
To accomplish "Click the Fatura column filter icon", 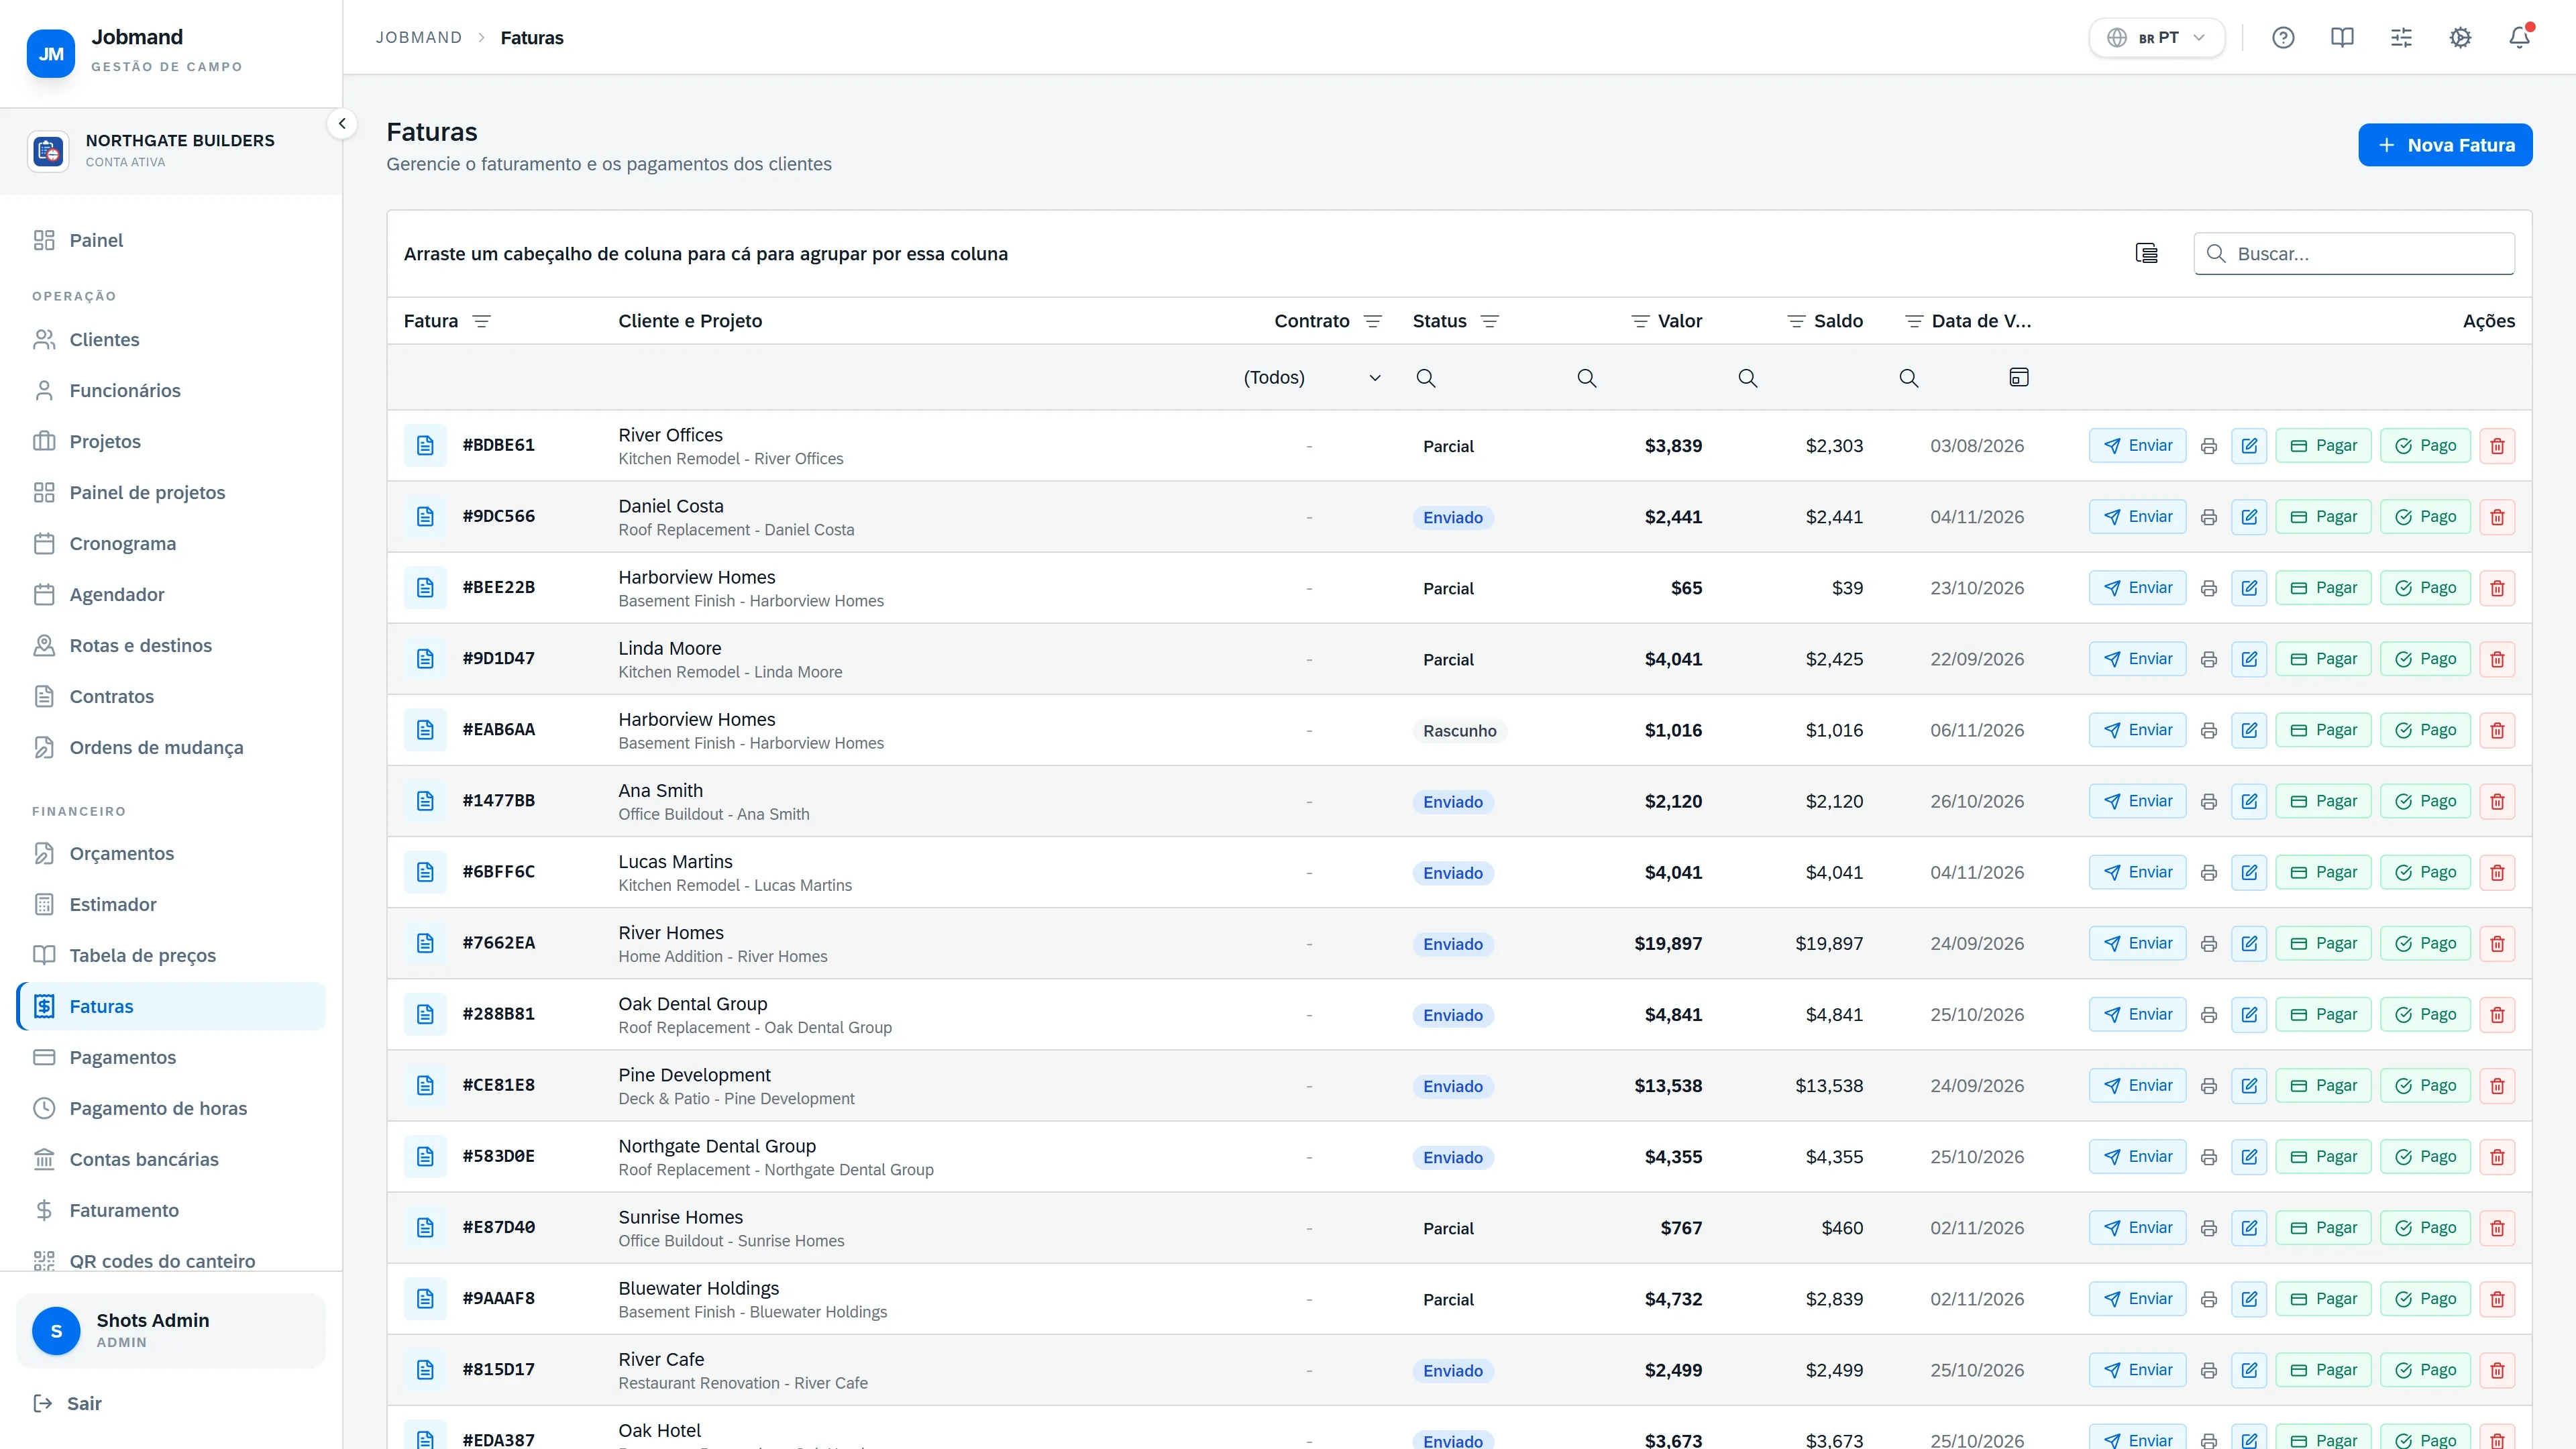I will tap(481, 321).
